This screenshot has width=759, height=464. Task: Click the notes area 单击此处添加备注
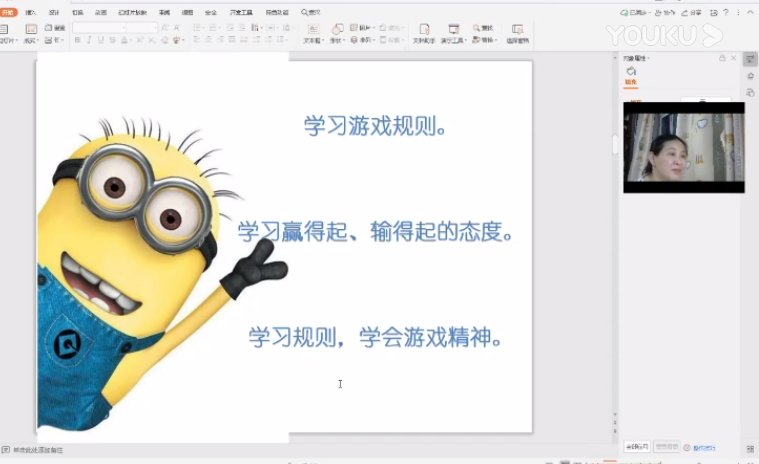[38, 450]
